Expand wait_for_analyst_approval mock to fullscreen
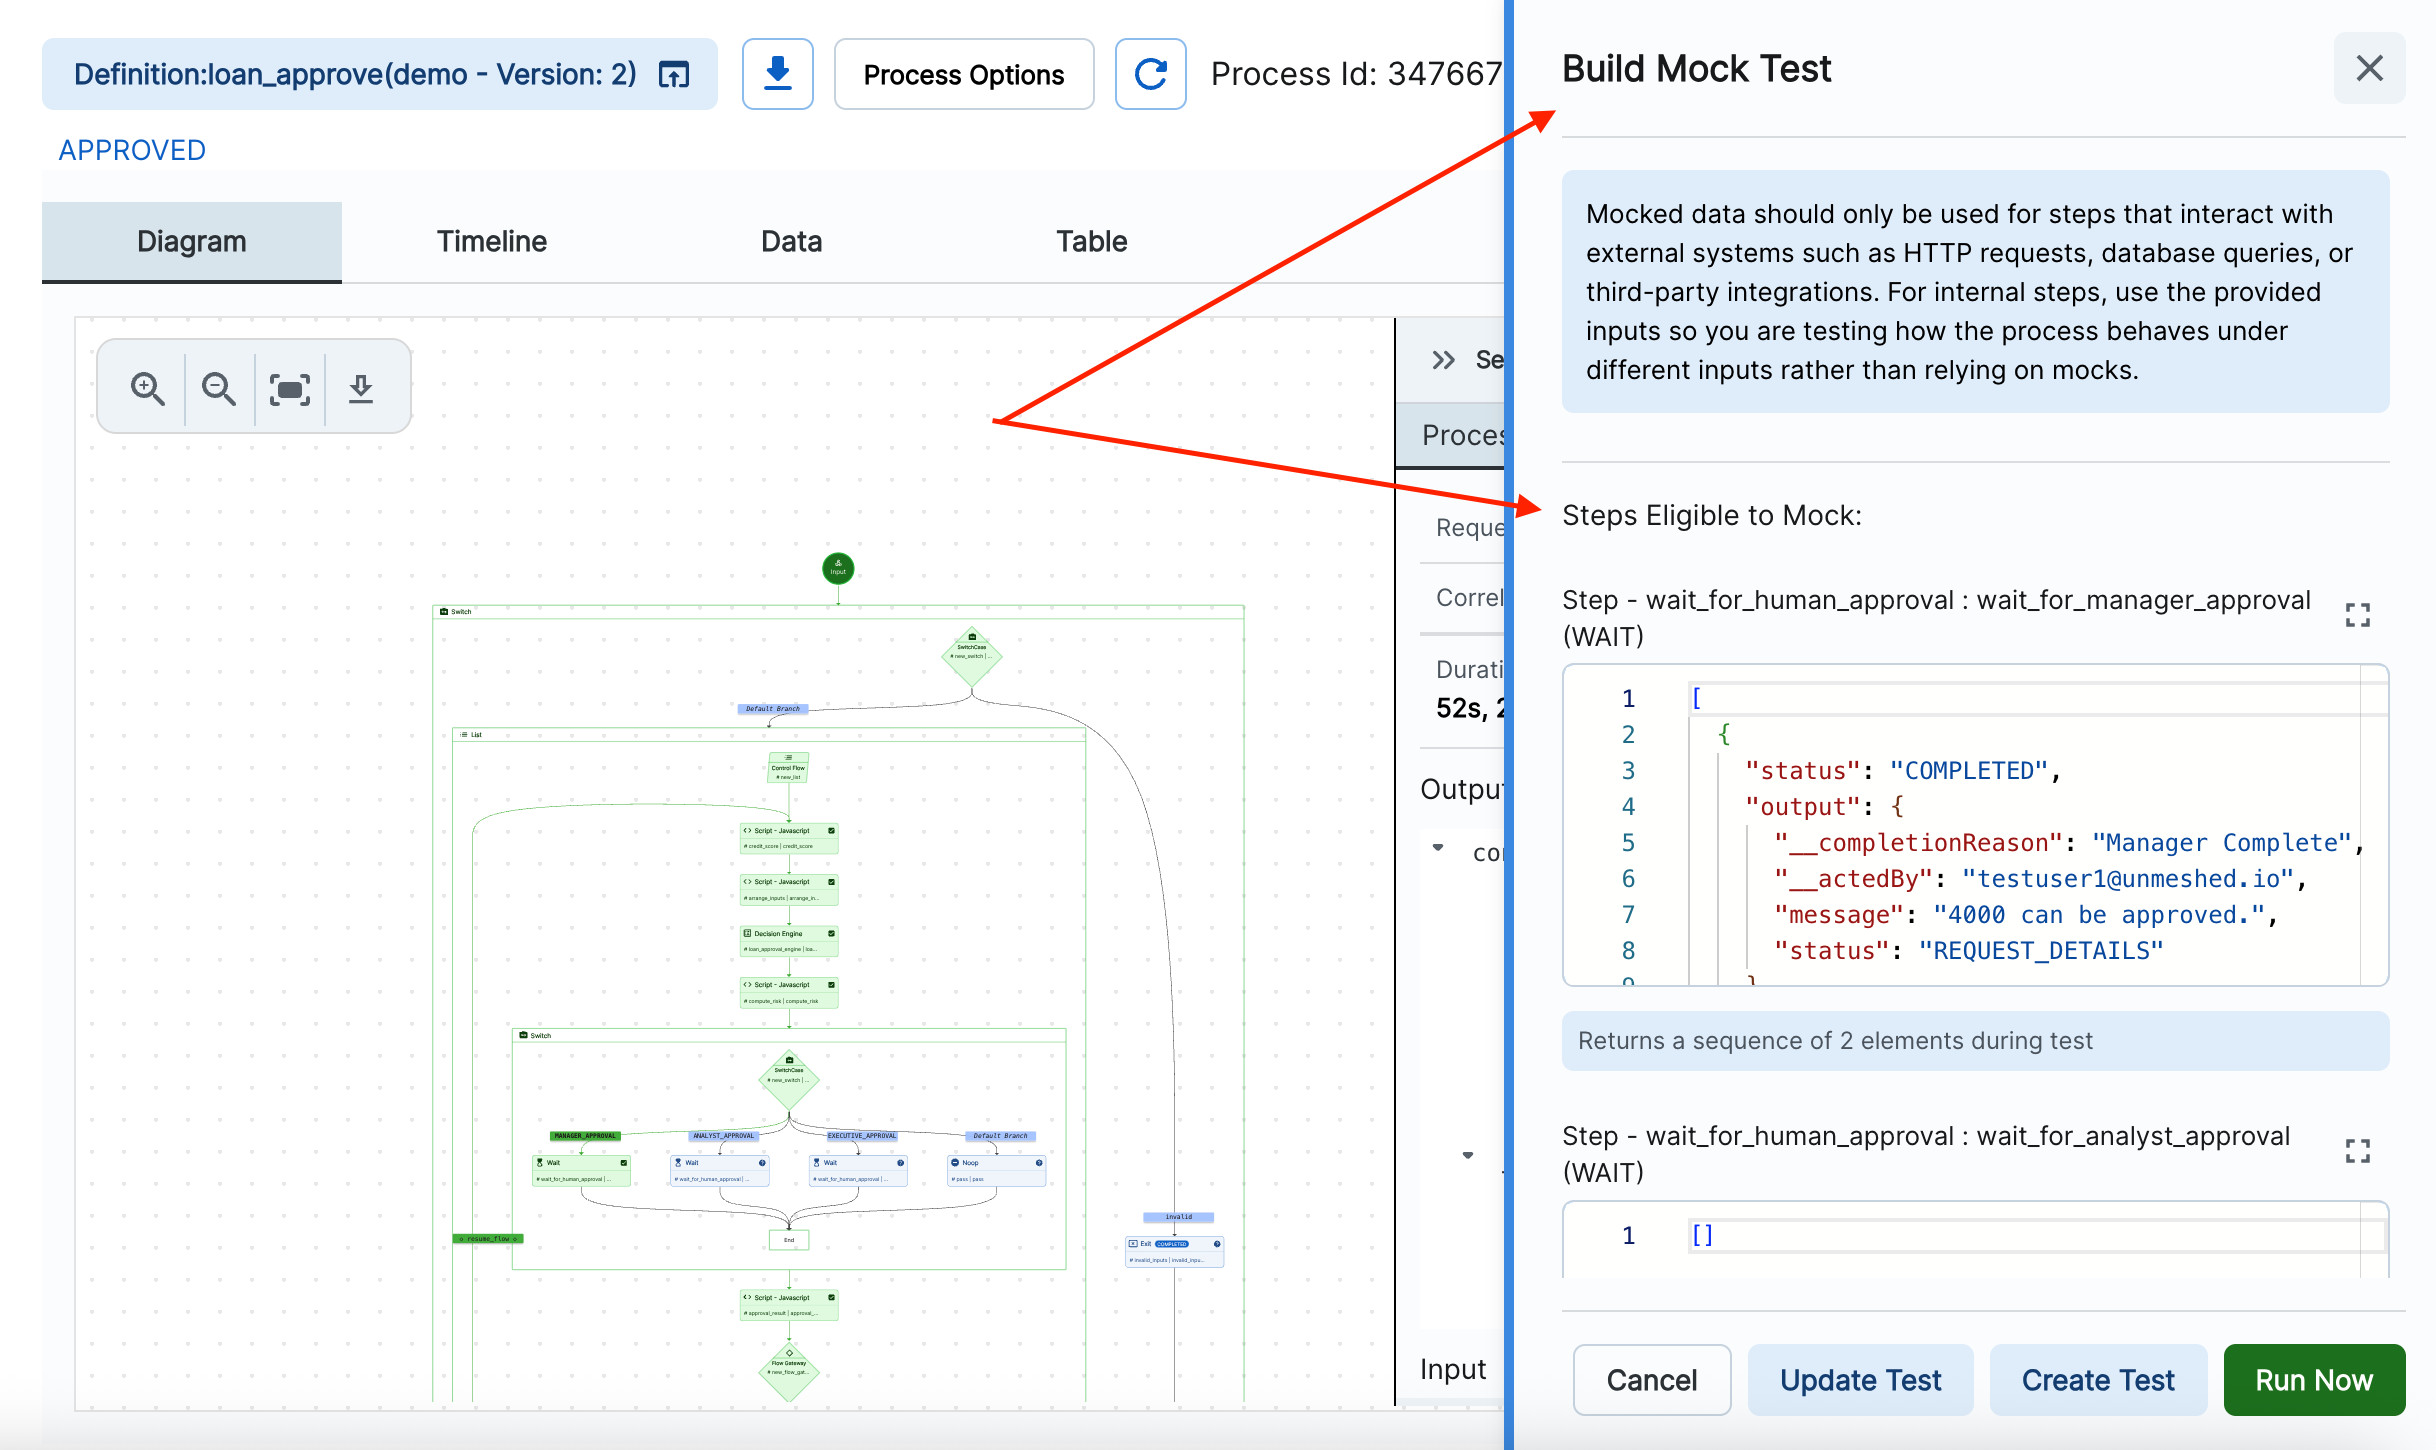2436x1450 pixels. click(x=2358, y=1150)
